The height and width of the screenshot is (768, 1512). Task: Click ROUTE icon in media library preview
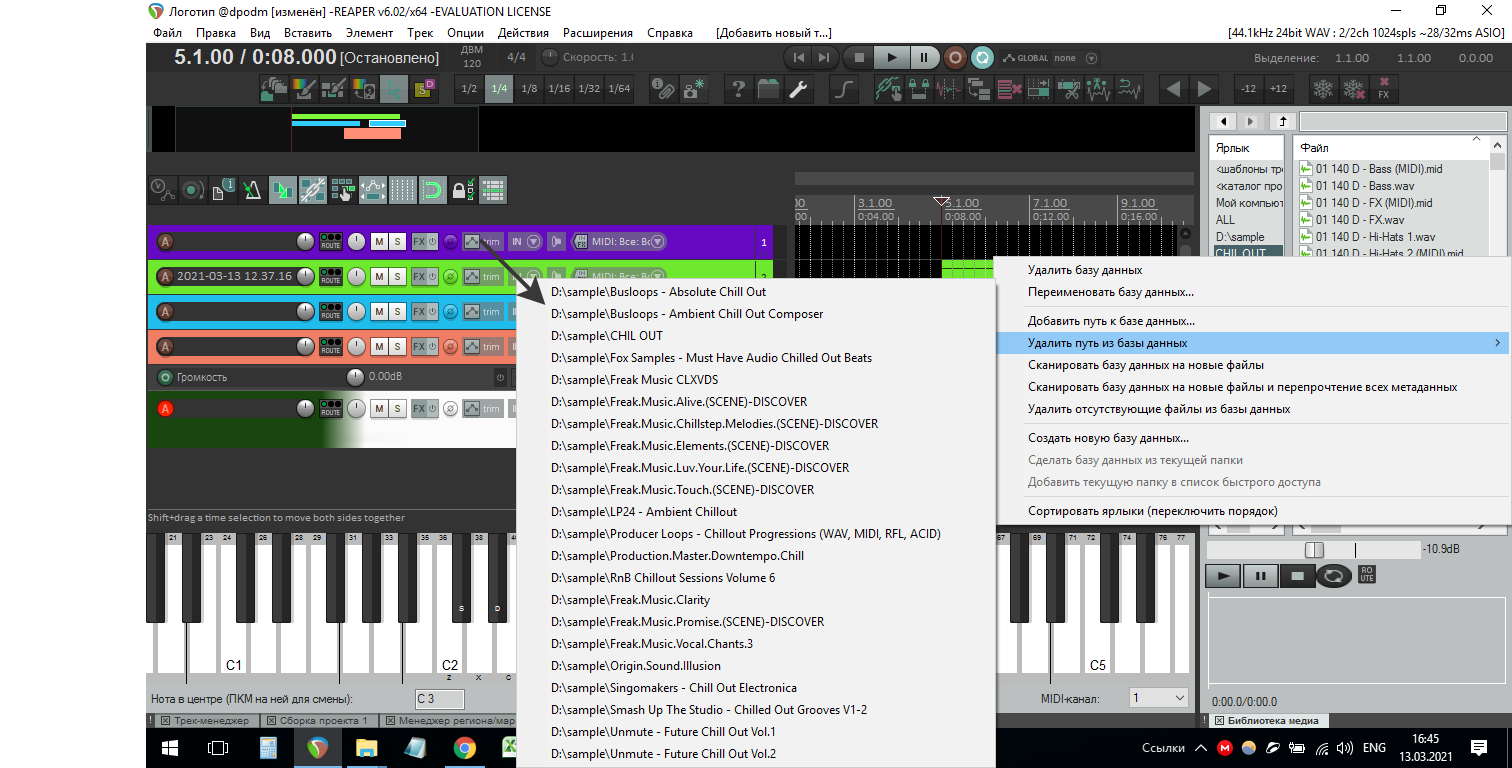click(x=1367, y=575)
